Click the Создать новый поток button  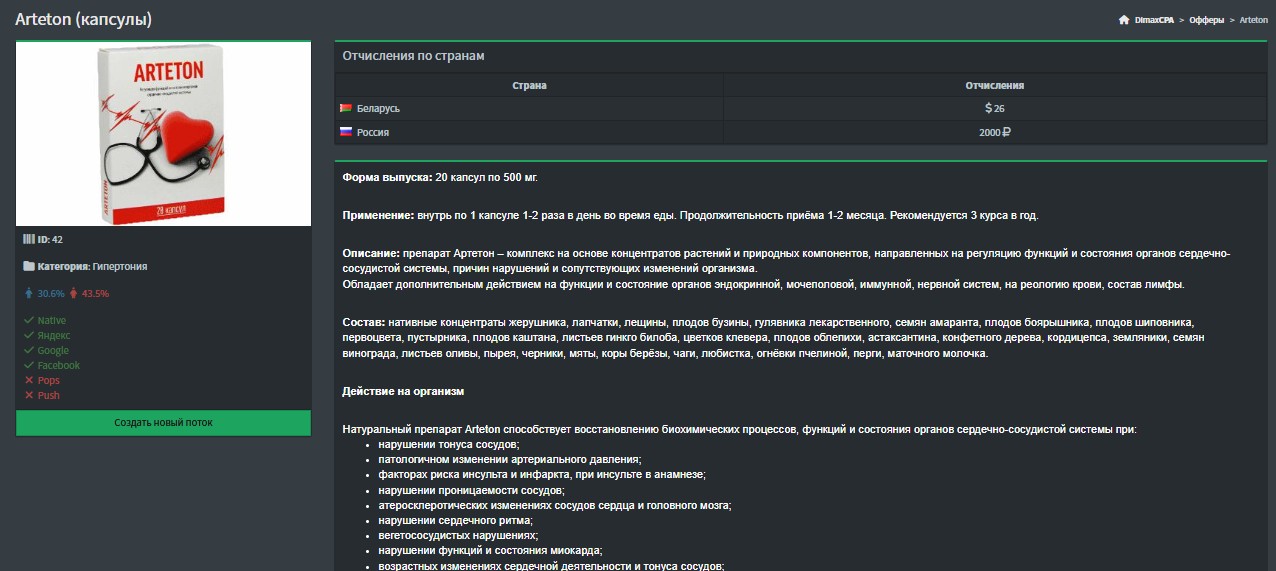[163, 422]
